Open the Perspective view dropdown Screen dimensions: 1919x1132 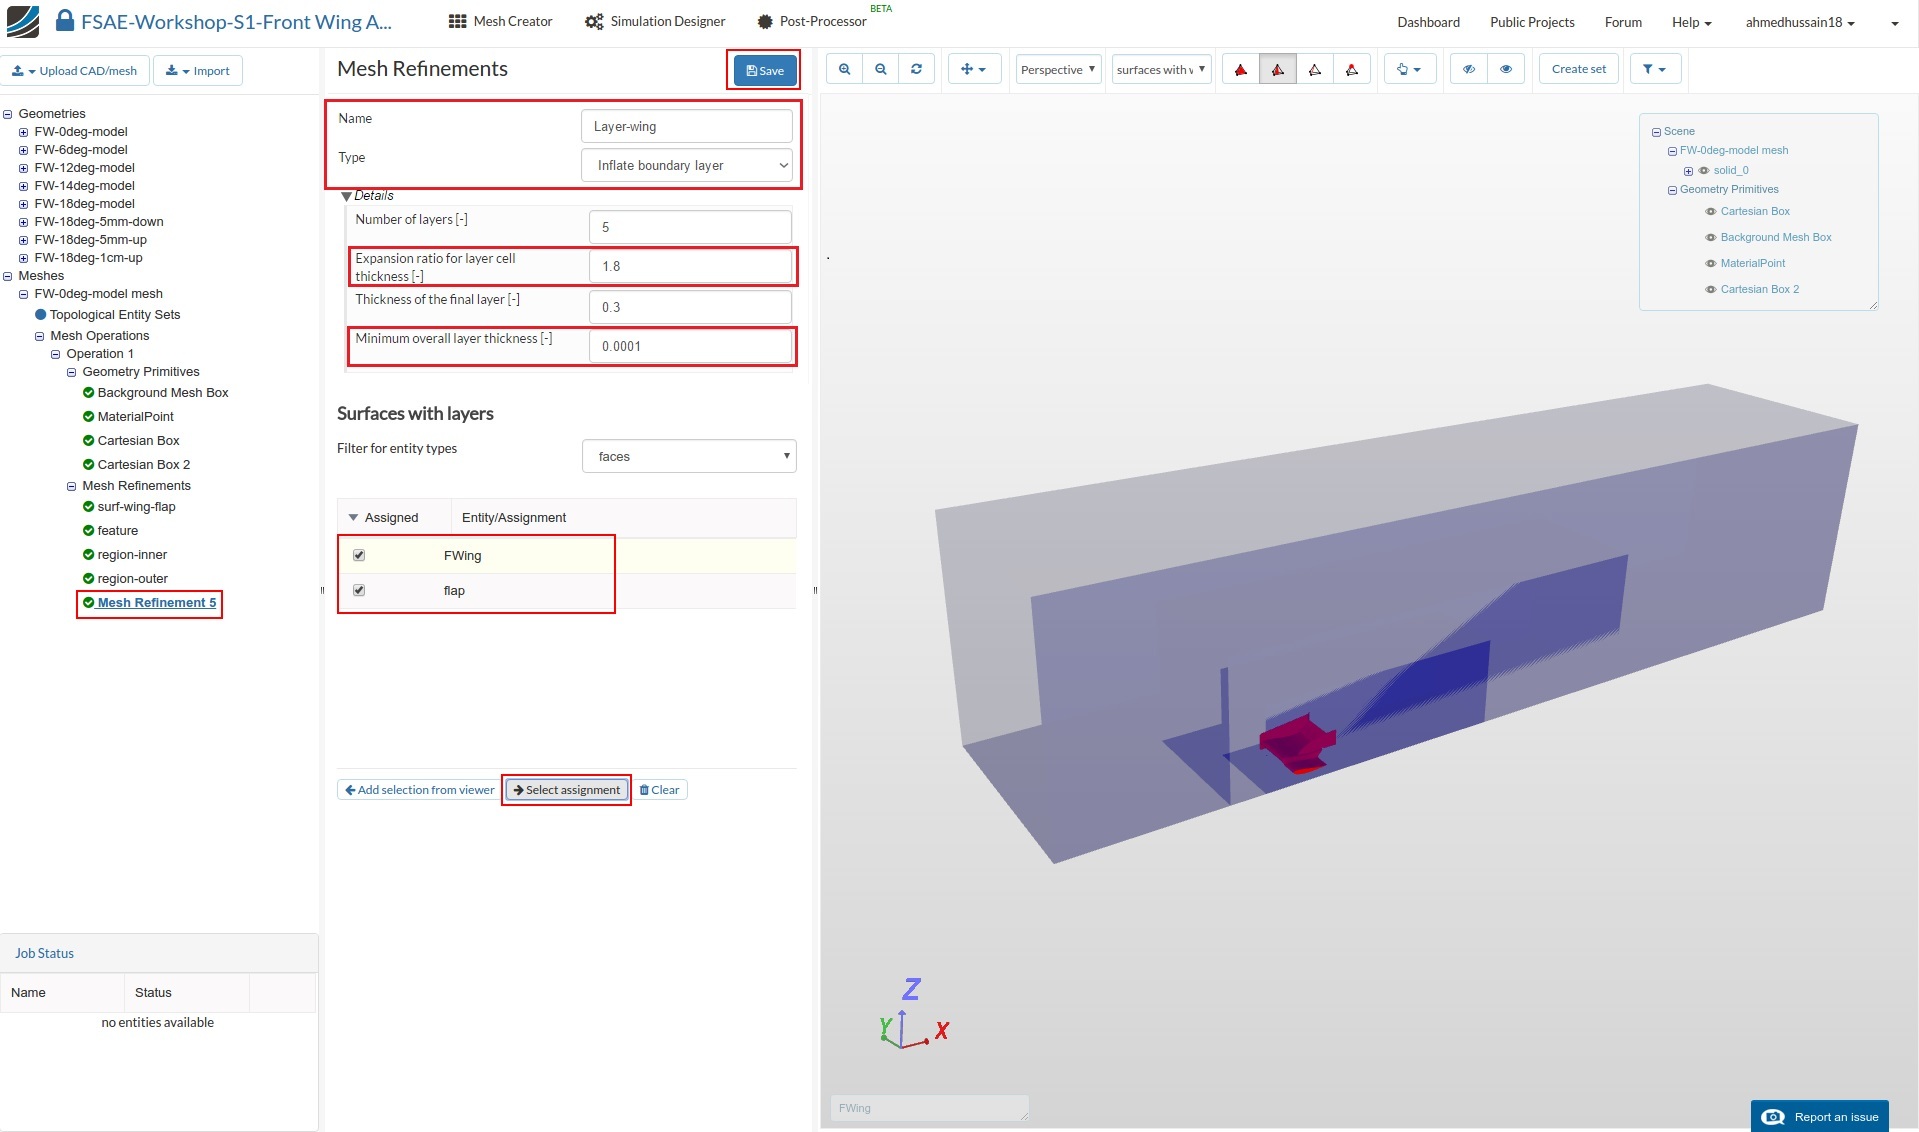(1058, 69)
